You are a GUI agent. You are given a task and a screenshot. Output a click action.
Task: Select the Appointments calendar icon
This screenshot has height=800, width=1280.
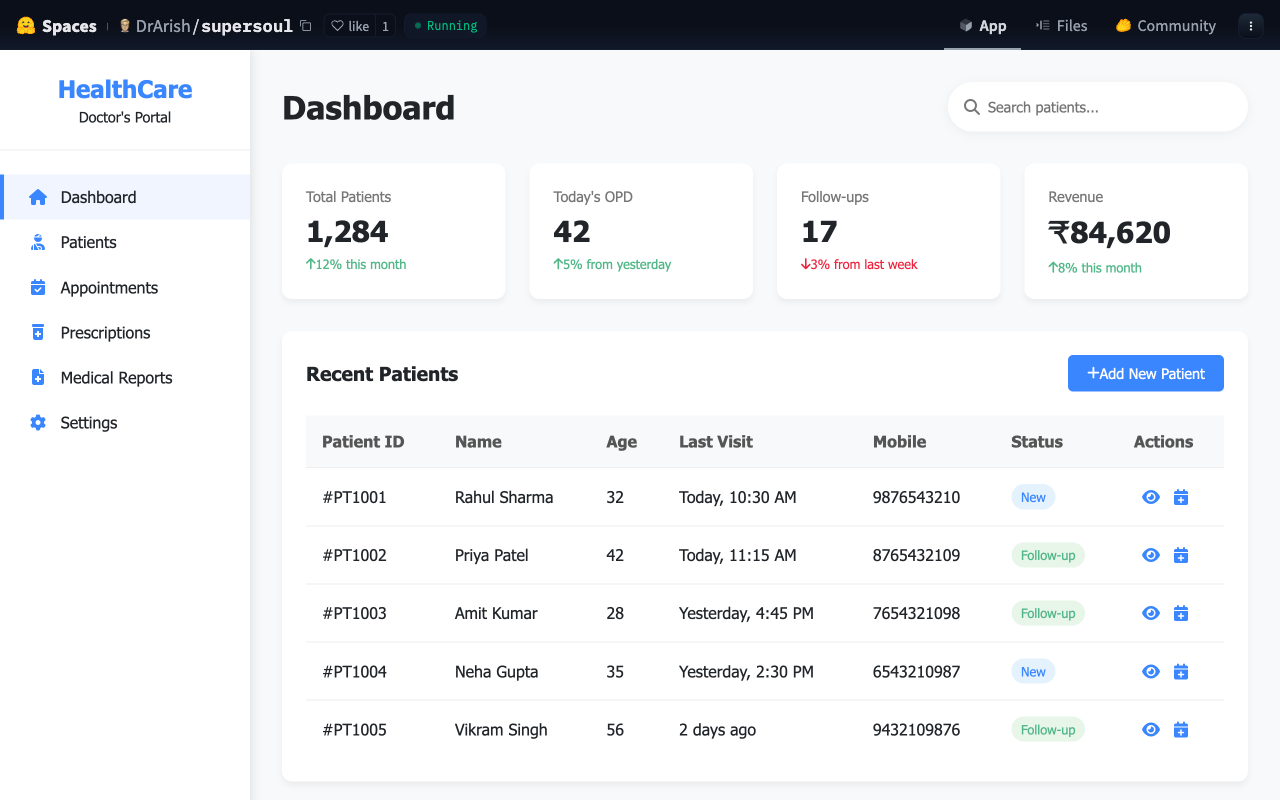point(38,288)
